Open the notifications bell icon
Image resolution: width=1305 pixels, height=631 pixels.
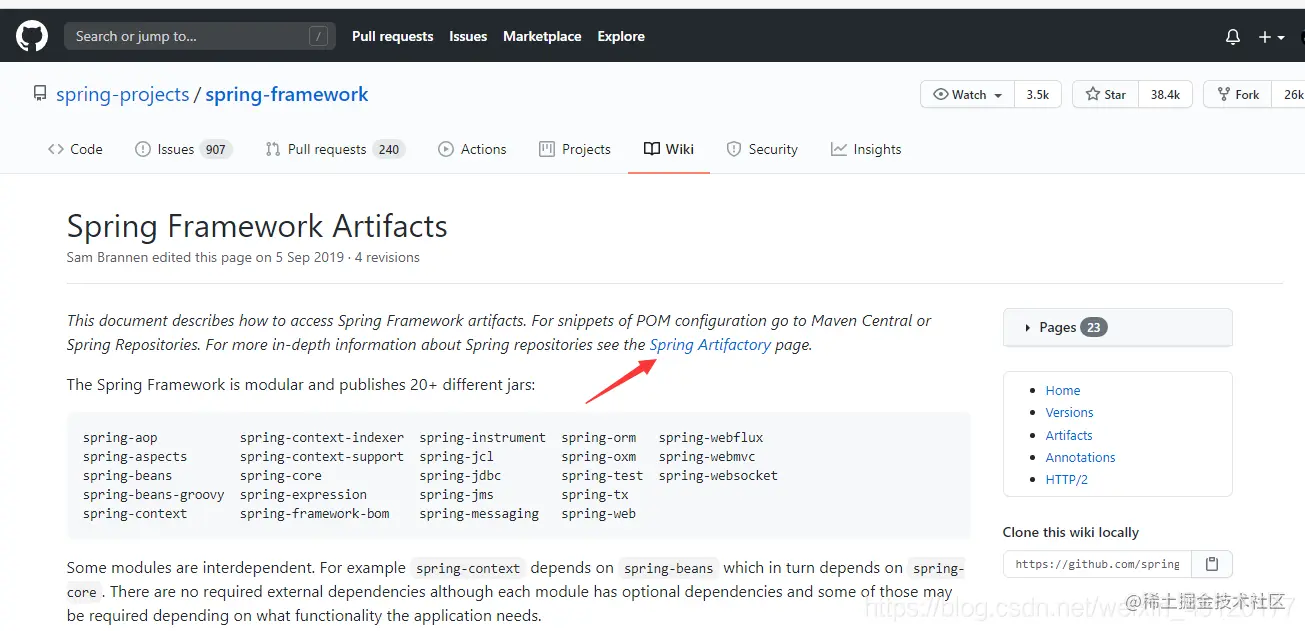(1232, 37)
